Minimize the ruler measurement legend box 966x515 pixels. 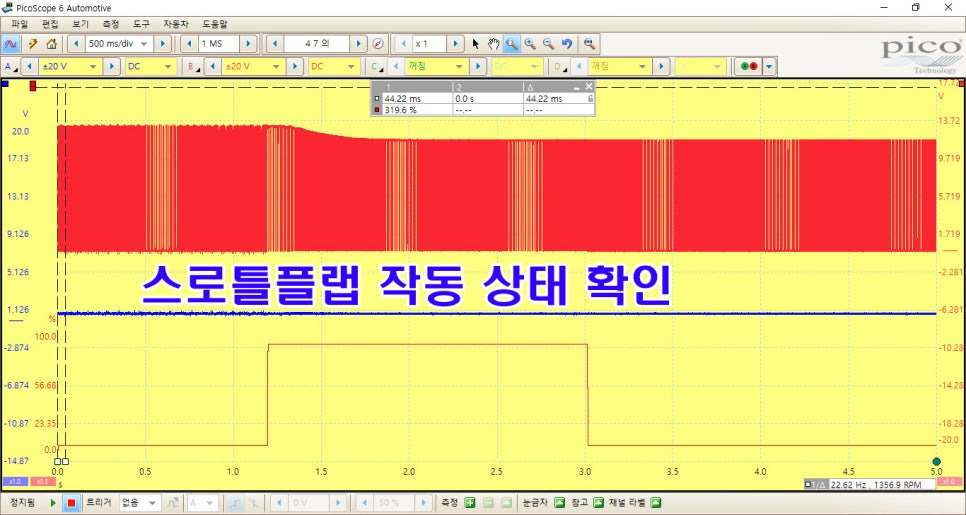tap(577, 87)
